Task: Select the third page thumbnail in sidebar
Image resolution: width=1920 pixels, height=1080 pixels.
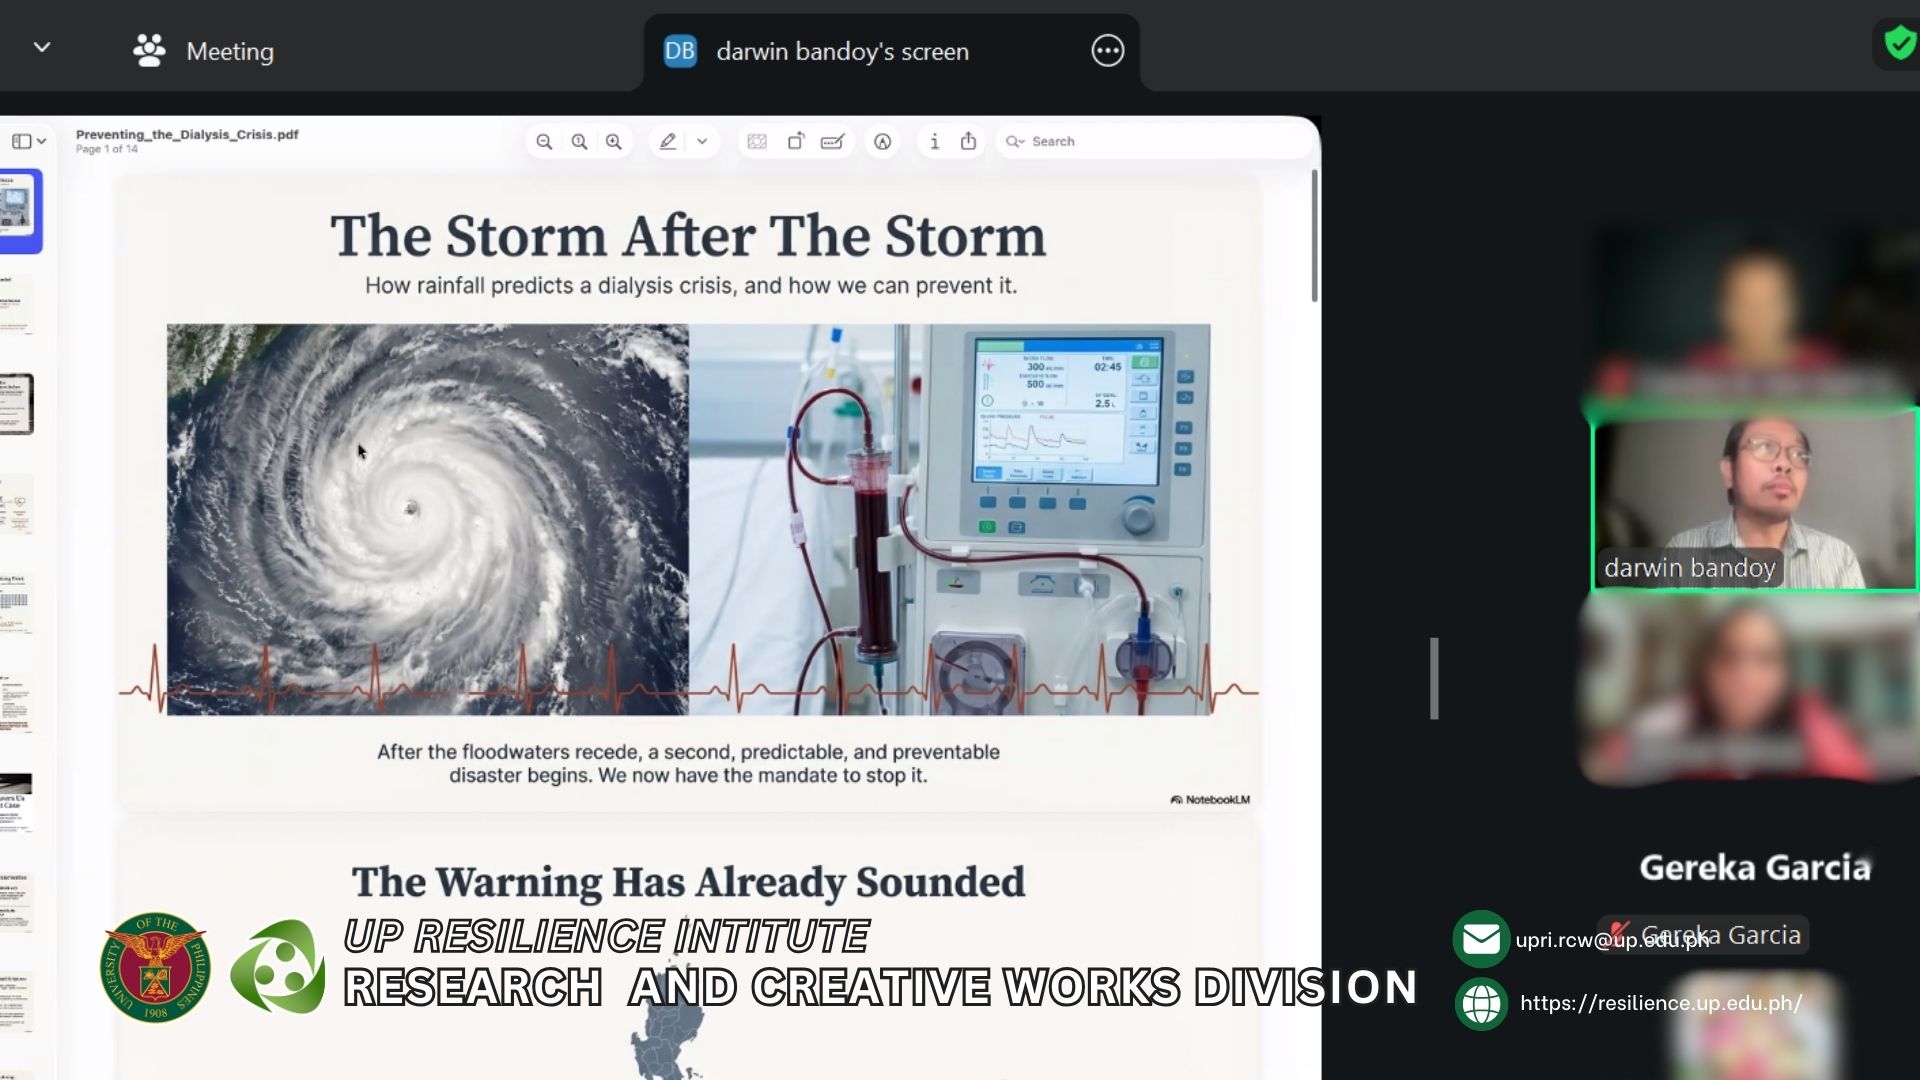Action: pos(17,404)
